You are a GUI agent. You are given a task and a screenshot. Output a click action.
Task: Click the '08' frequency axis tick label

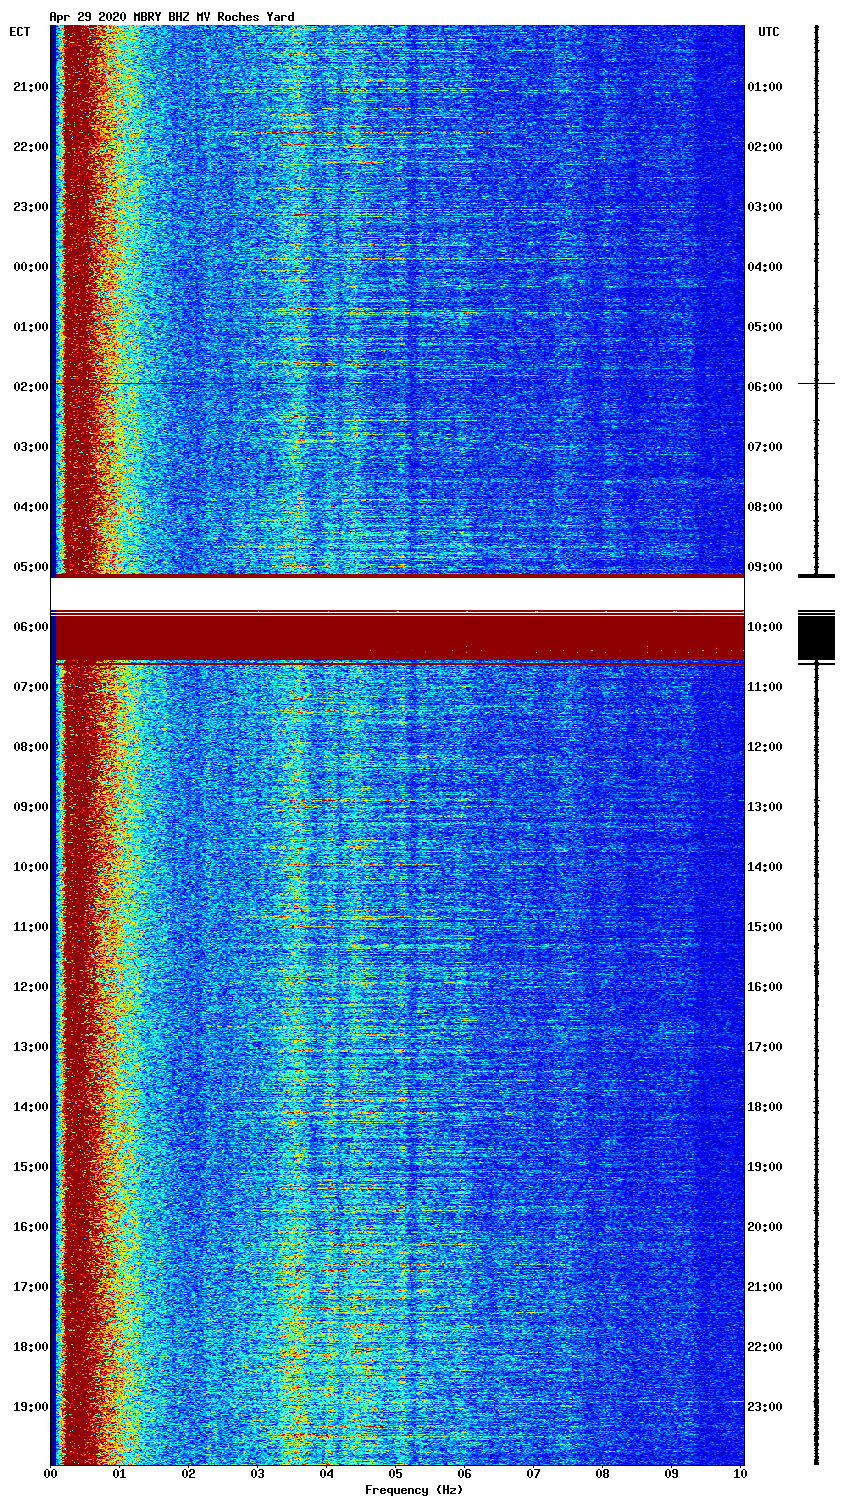(x=603, y=1474)
